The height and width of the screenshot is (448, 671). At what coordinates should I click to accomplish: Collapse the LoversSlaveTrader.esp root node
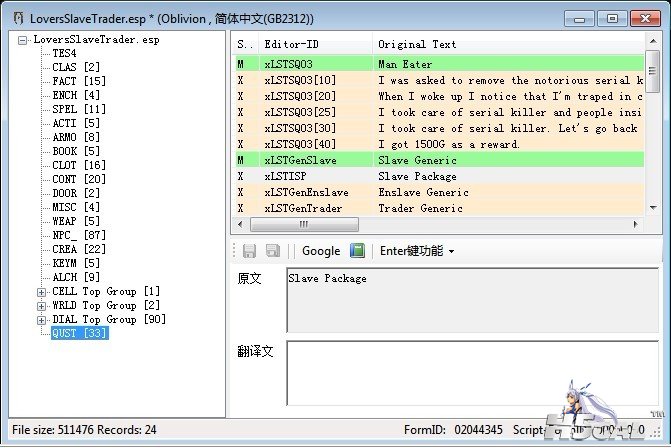click(23, 40)
